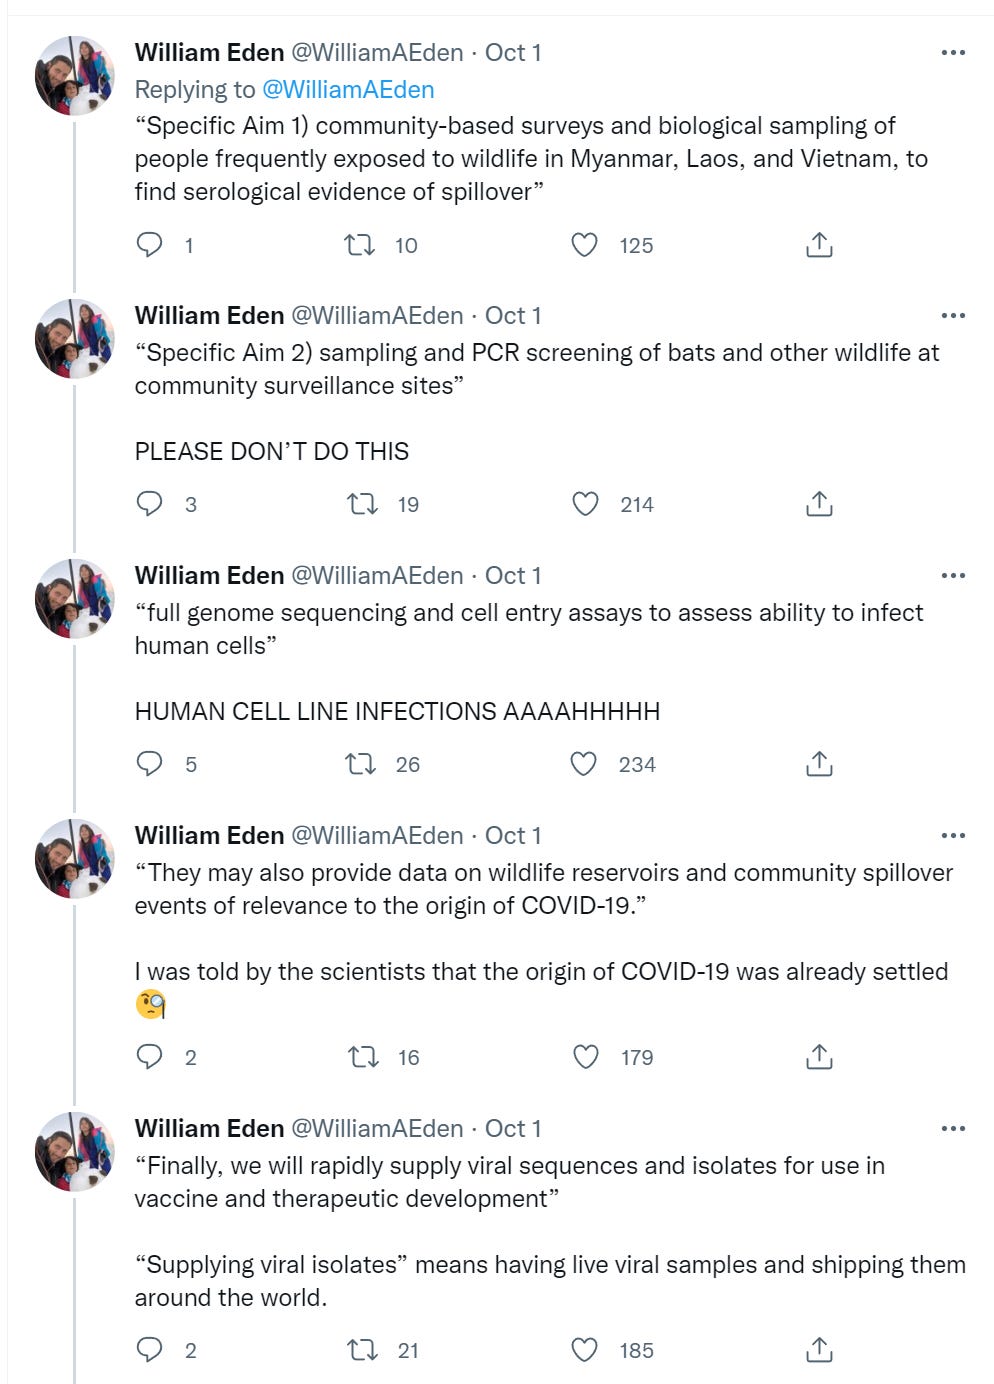
Task: Reply to the "Specific Aim 1" tweet
Action: [149, 245]
